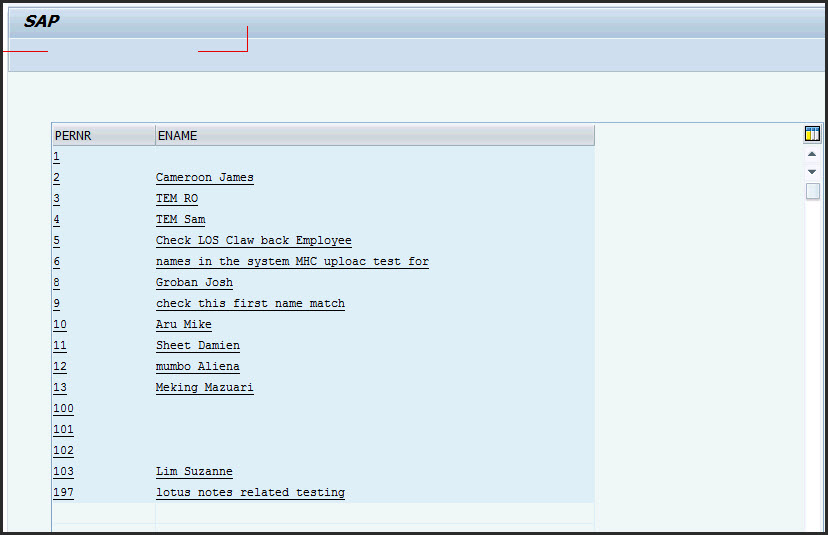The image size is (828, 535).
Task: Click PERNR value 9
Action: coord(57,303)
